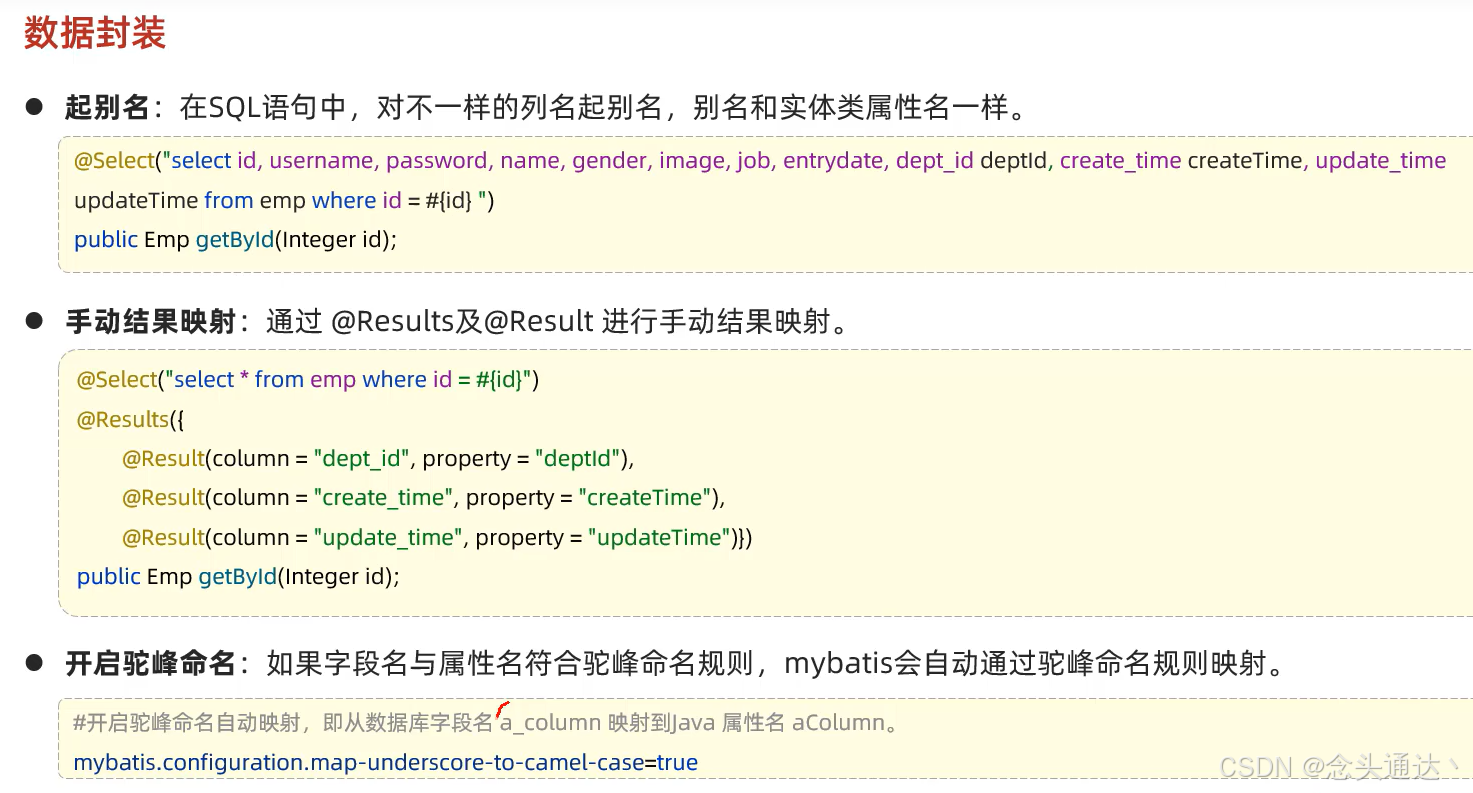Screen dimensions: 1473x793
Task: Click the map-underscore-to-camel-case=true configuration line
Action: pyautogui.click(x=385, y=762)
